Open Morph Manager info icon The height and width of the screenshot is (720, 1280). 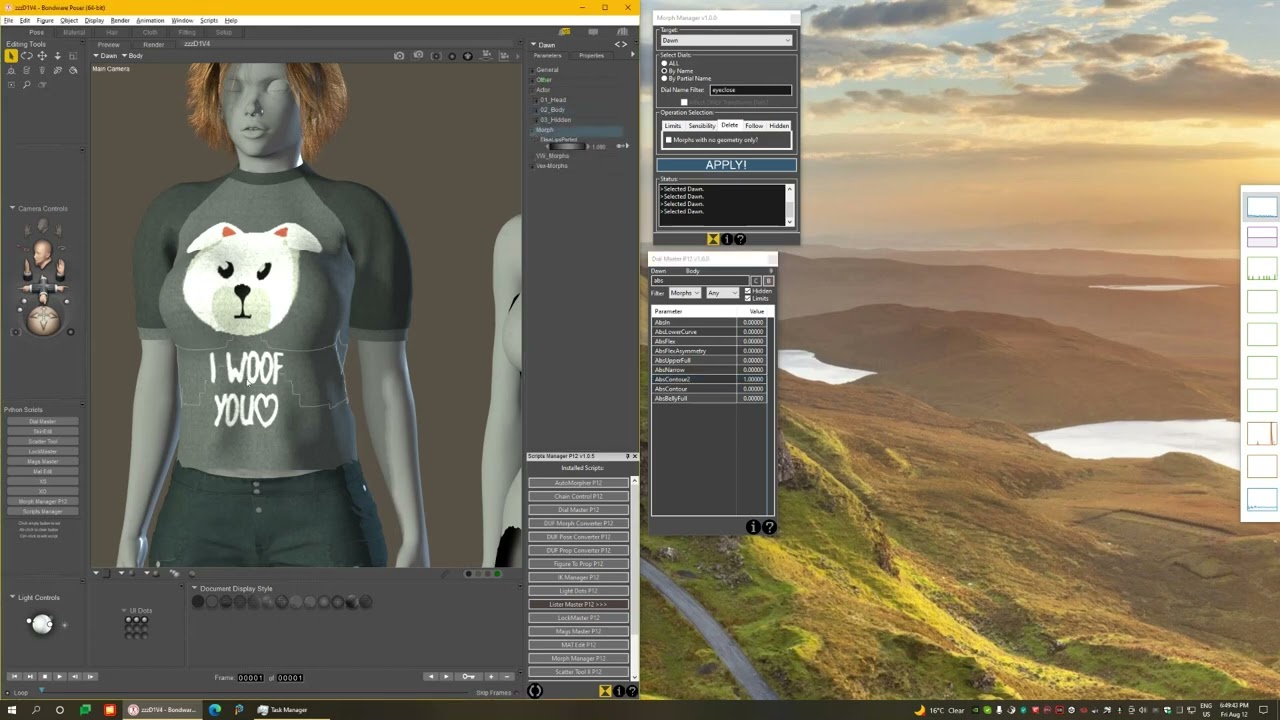tap(727, 239)
